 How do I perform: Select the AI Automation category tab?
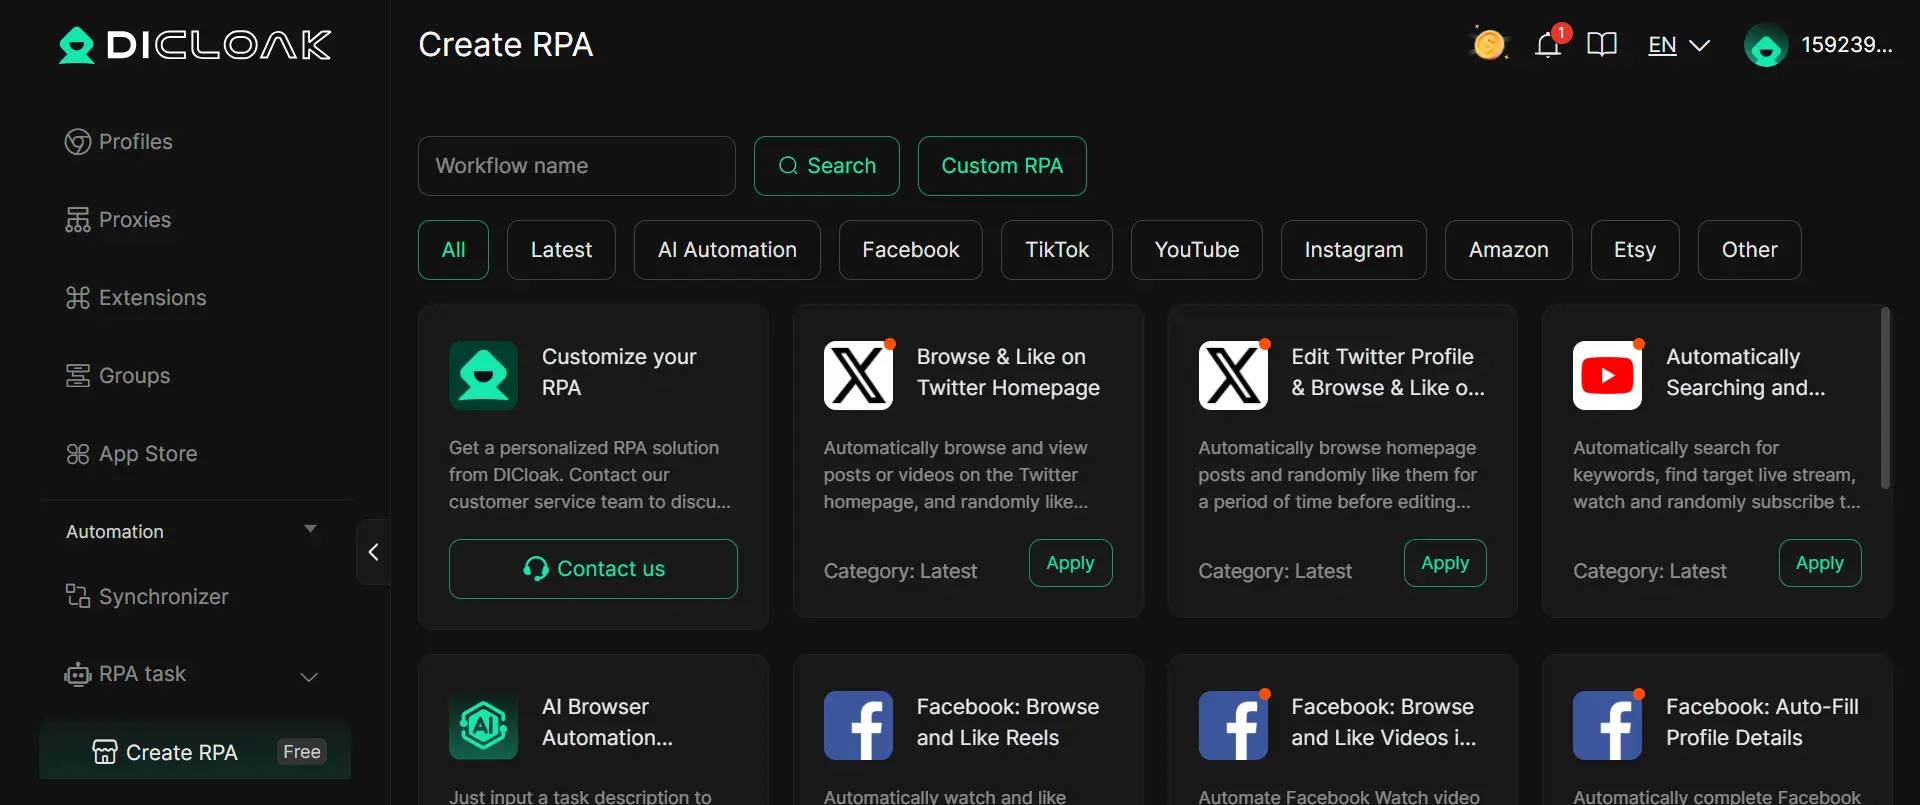tap(727, 250)
